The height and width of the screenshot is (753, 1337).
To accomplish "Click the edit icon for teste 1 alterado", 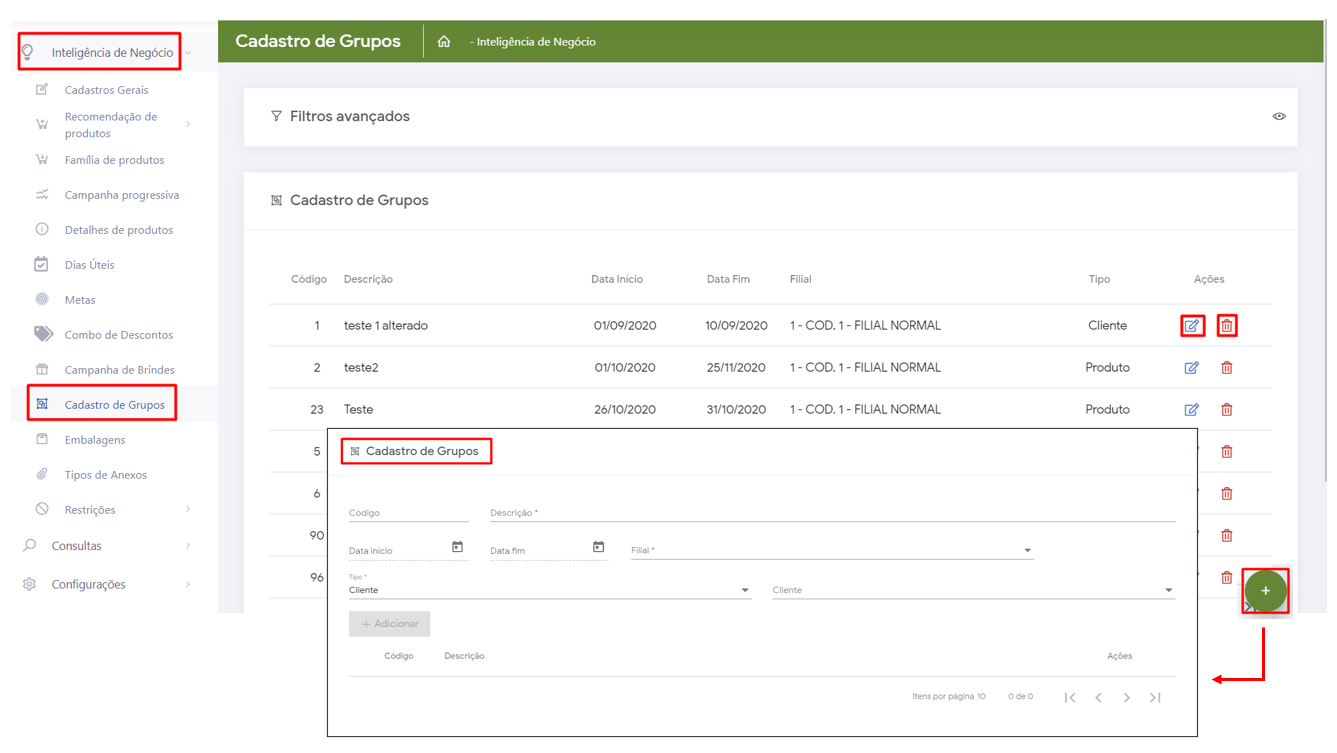I will pos(1191,326).
